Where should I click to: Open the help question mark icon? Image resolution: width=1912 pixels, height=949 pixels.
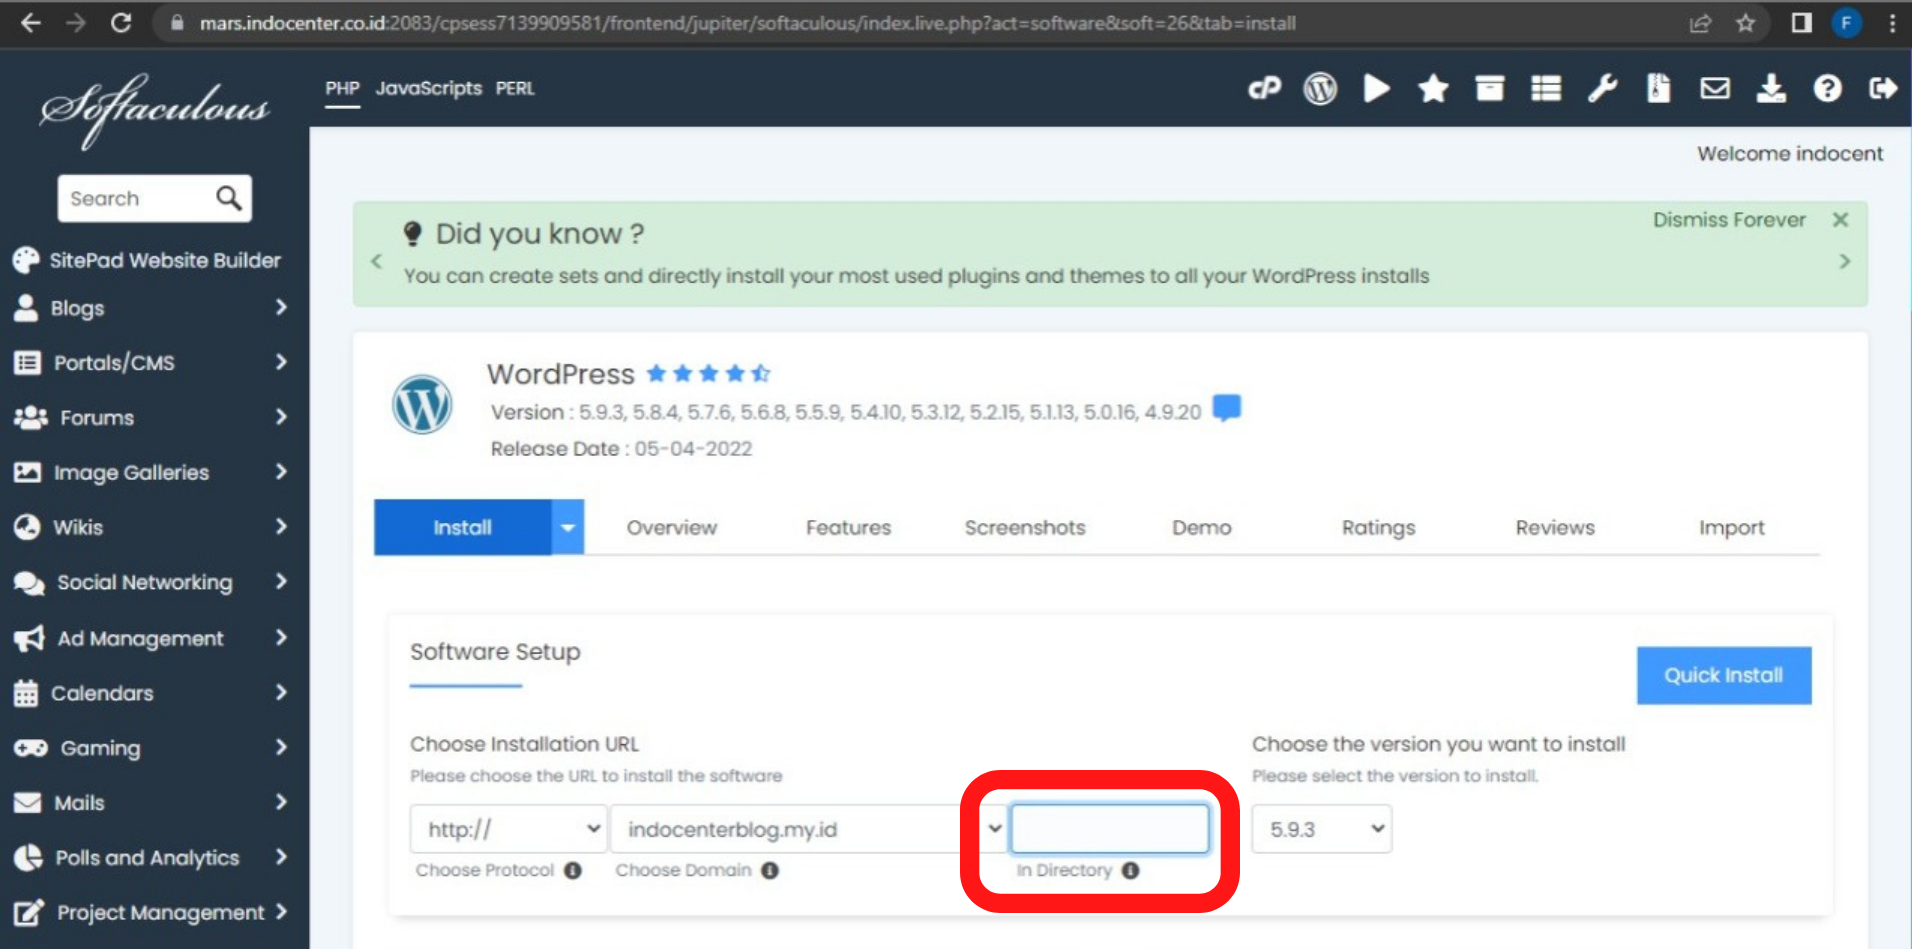(x=1827, y=89)
